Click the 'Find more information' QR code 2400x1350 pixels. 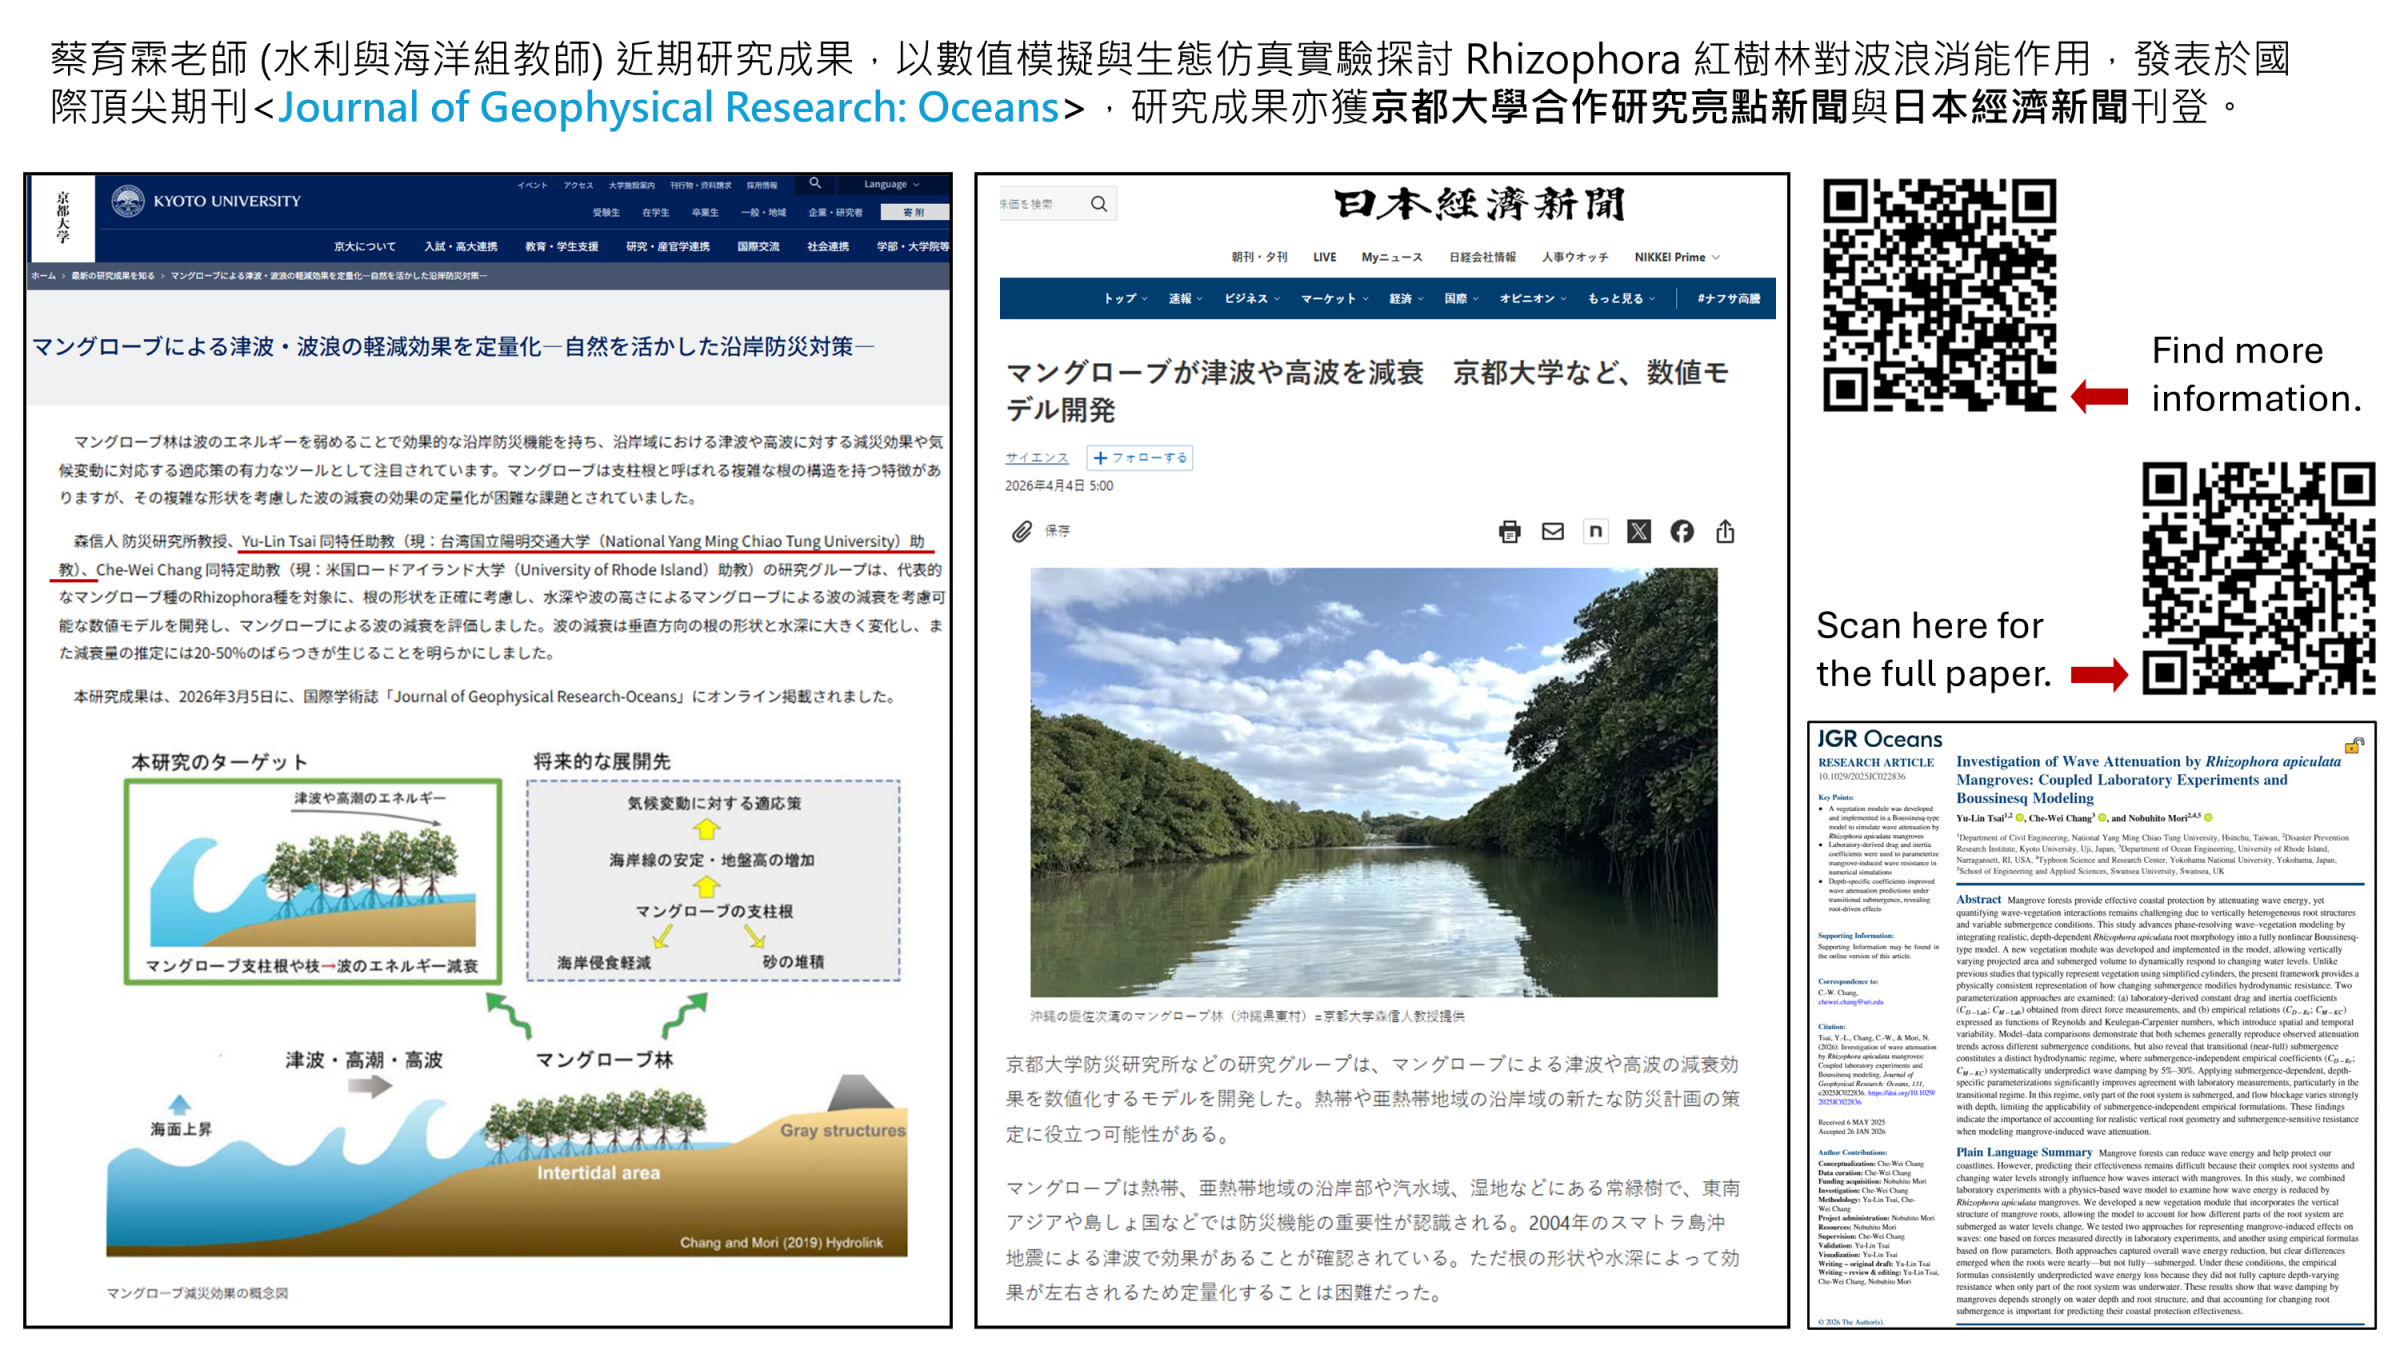tap(1940, 295)
